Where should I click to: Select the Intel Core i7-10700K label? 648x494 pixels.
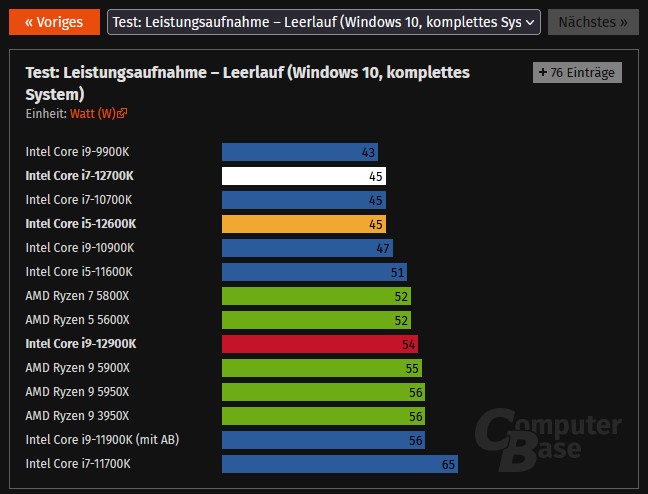tap(79, 200)
